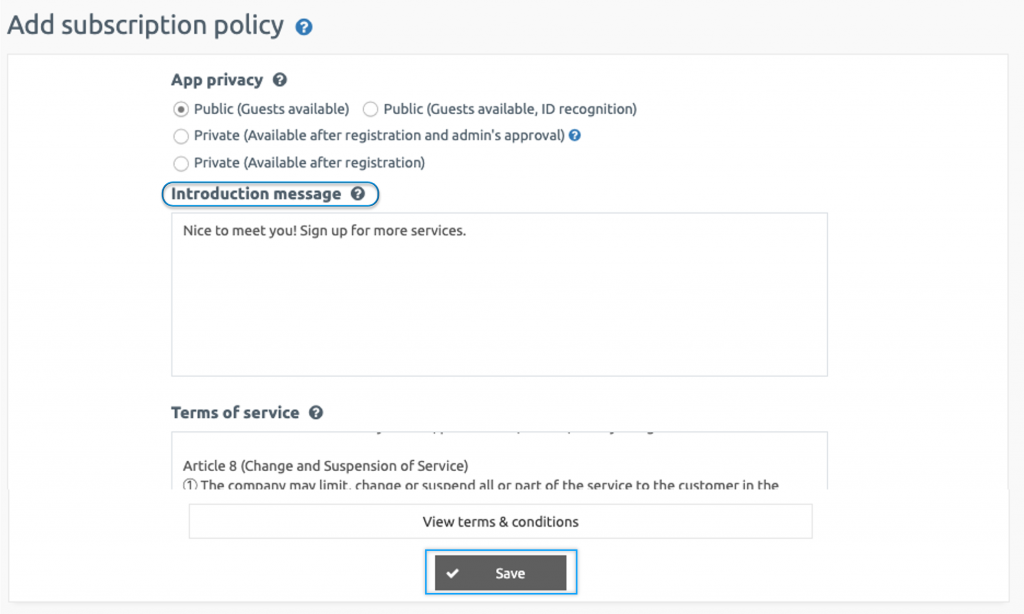Open View terms & conditions
The image size is (1024, 614).
coord(500,521)
